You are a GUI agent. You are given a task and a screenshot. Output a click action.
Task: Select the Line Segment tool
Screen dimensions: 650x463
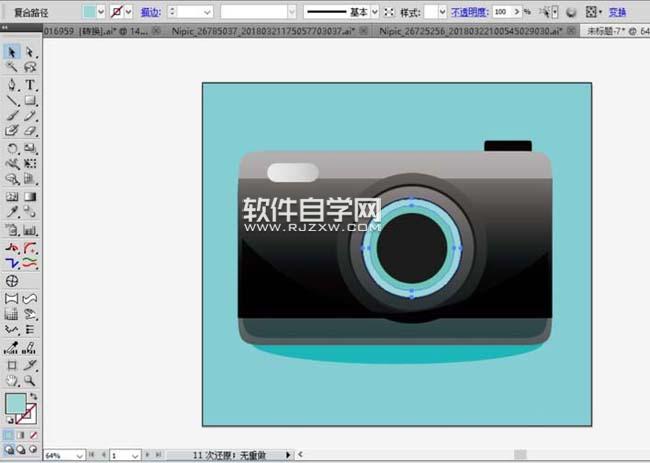point(11,100)
